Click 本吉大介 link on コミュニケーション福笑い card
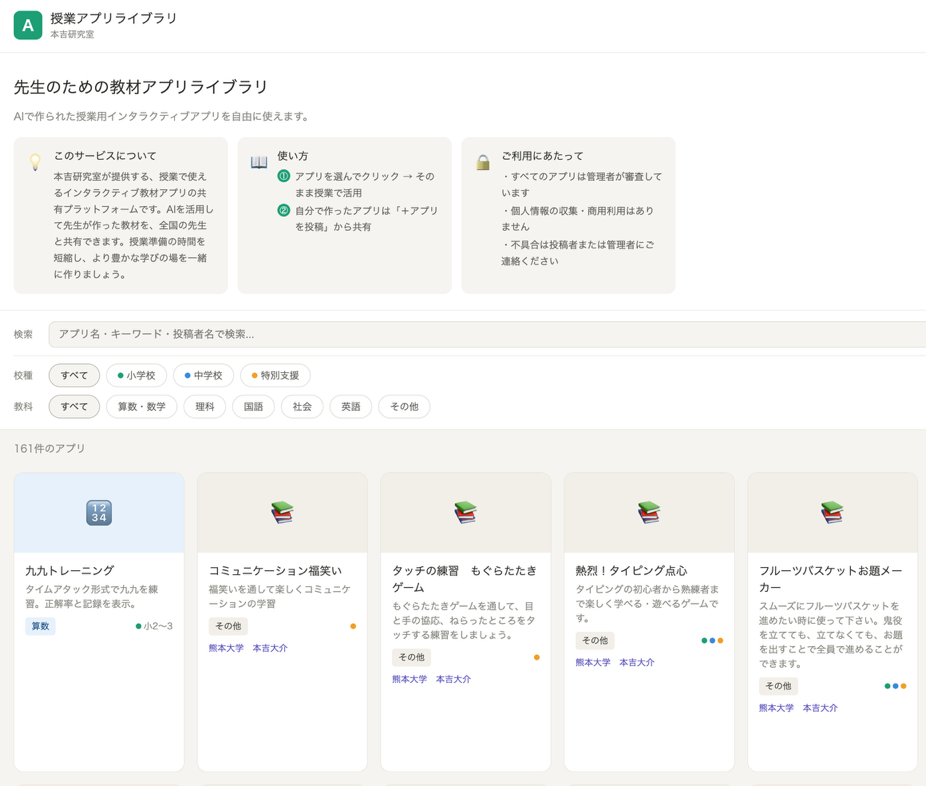 [270, 648]
